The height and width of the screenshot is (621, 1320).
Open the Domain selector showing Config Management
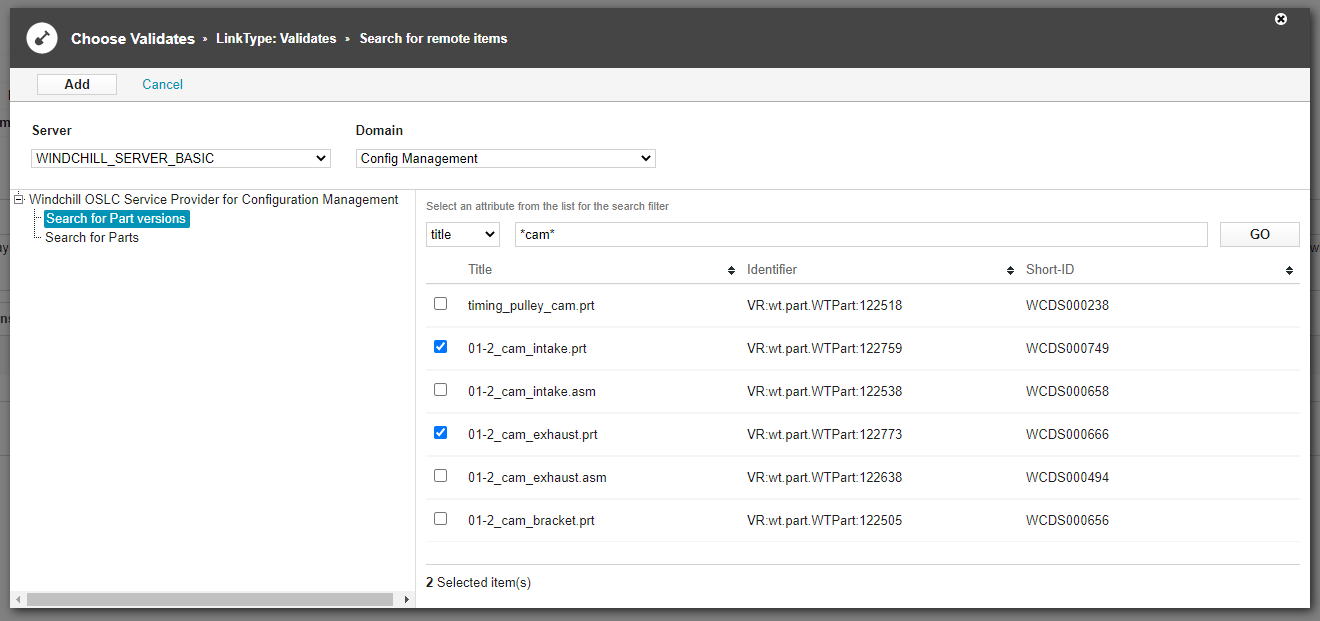(505, 158)
